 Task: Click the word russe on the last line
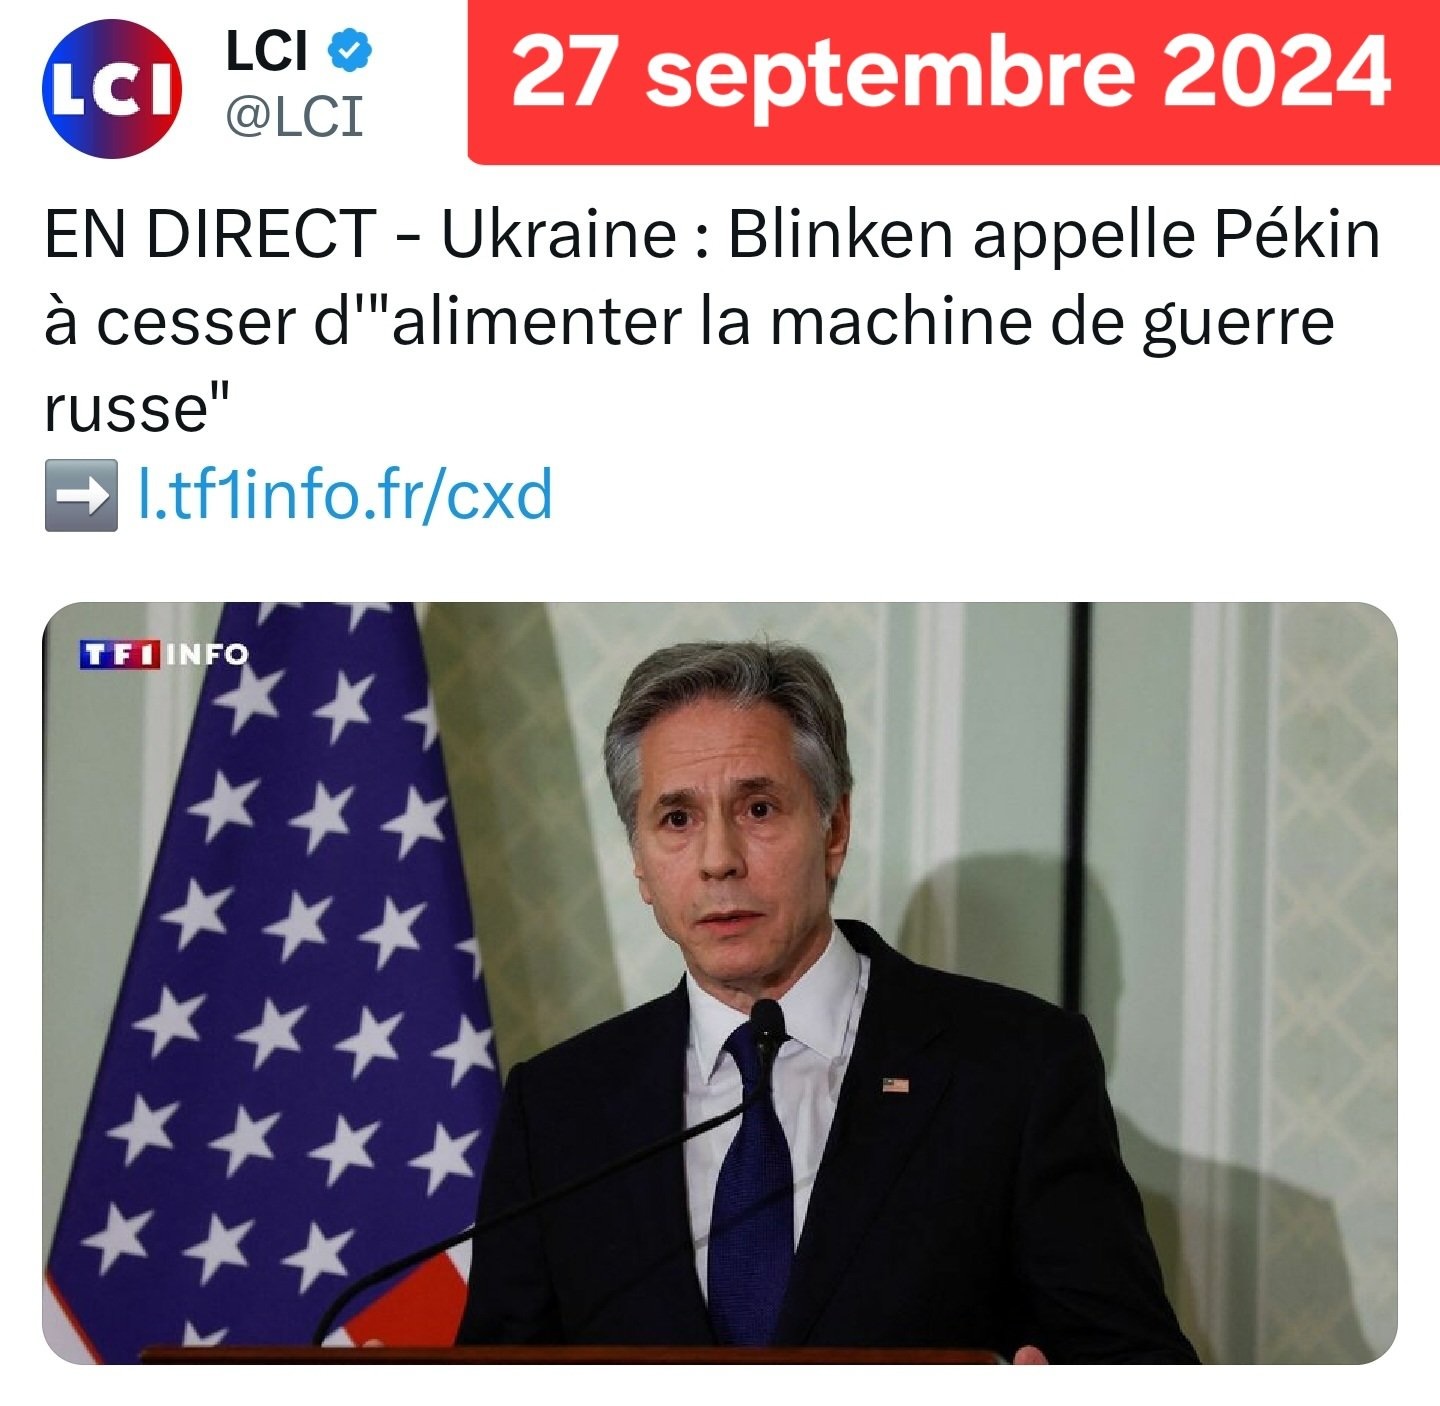tap(125, 409)
